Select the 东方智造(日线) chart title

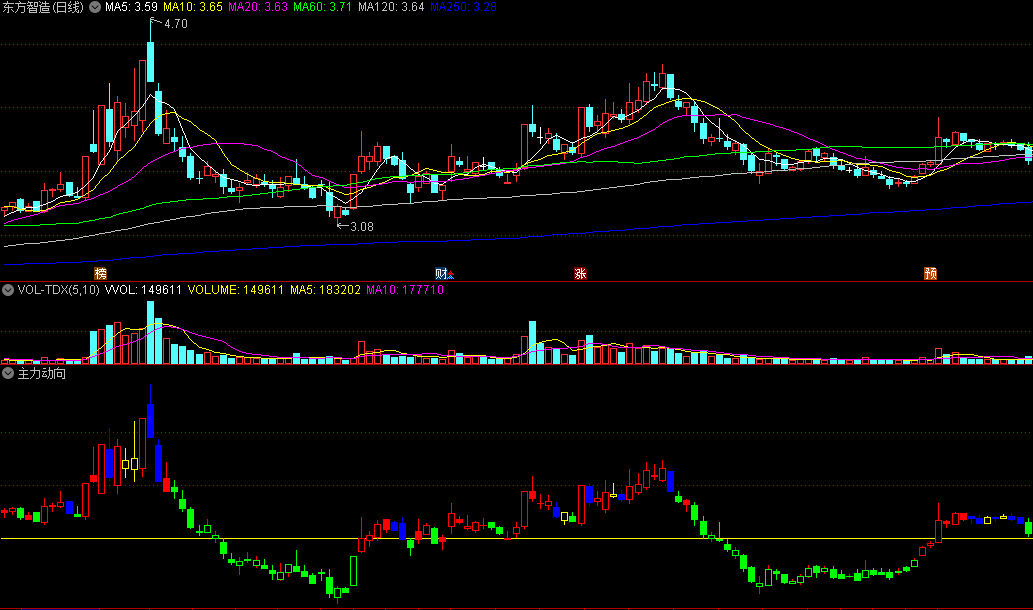coord(43,7)
